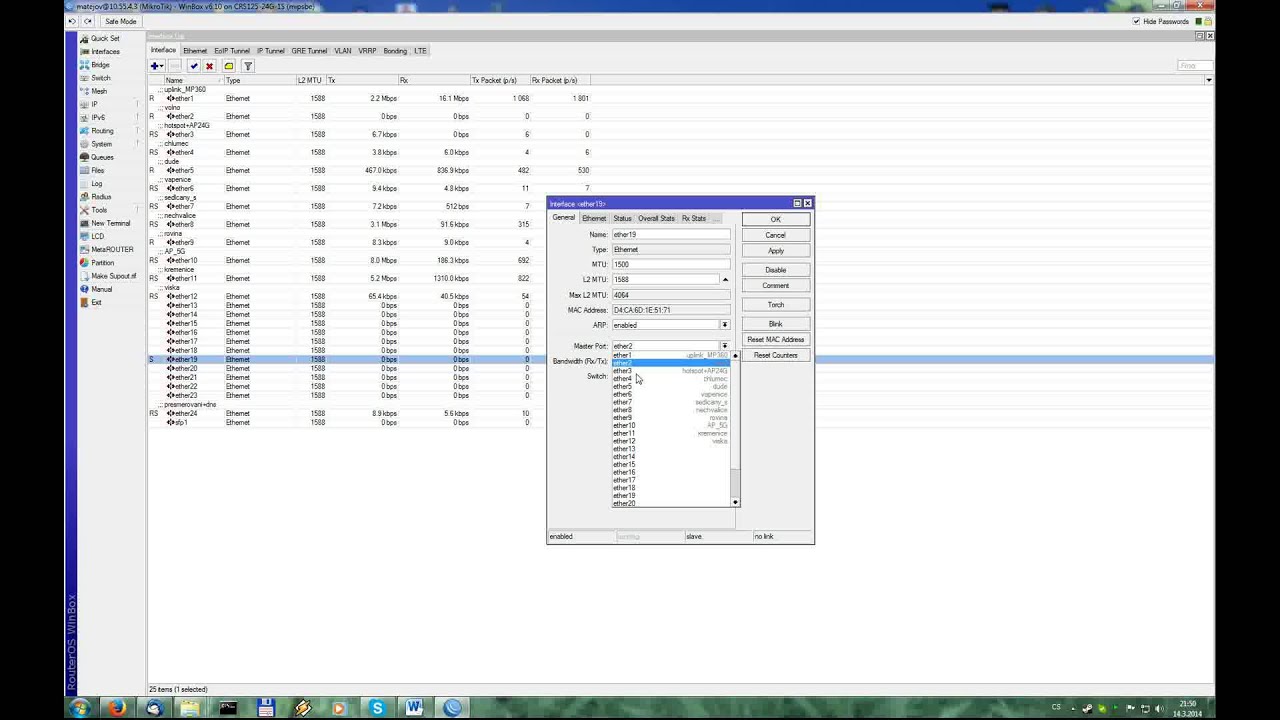Select ether4 in Master Port list

tap(671, 379)
